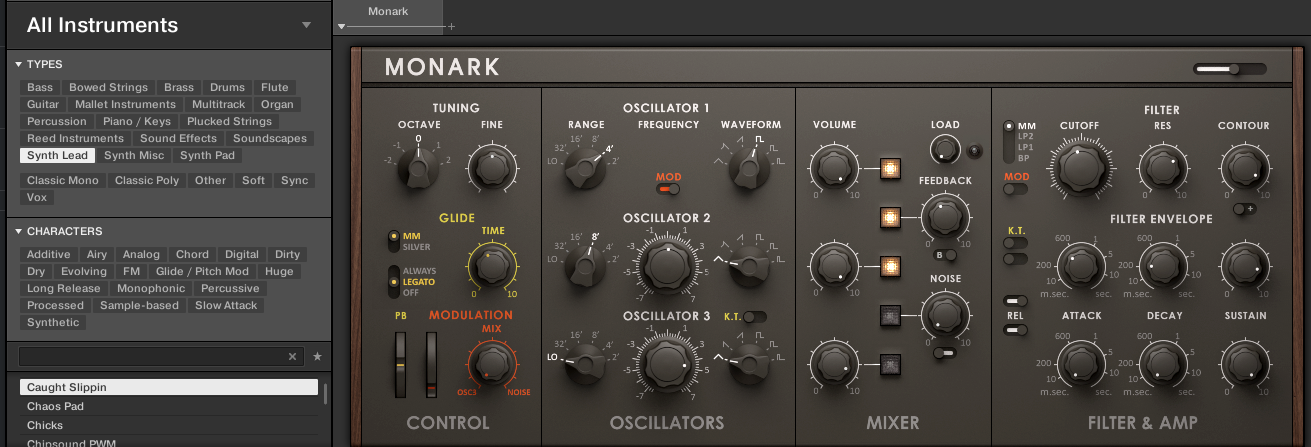1311x447 pixels.
Task: Select the Vox subtype tag
Action: pos(37,198)
